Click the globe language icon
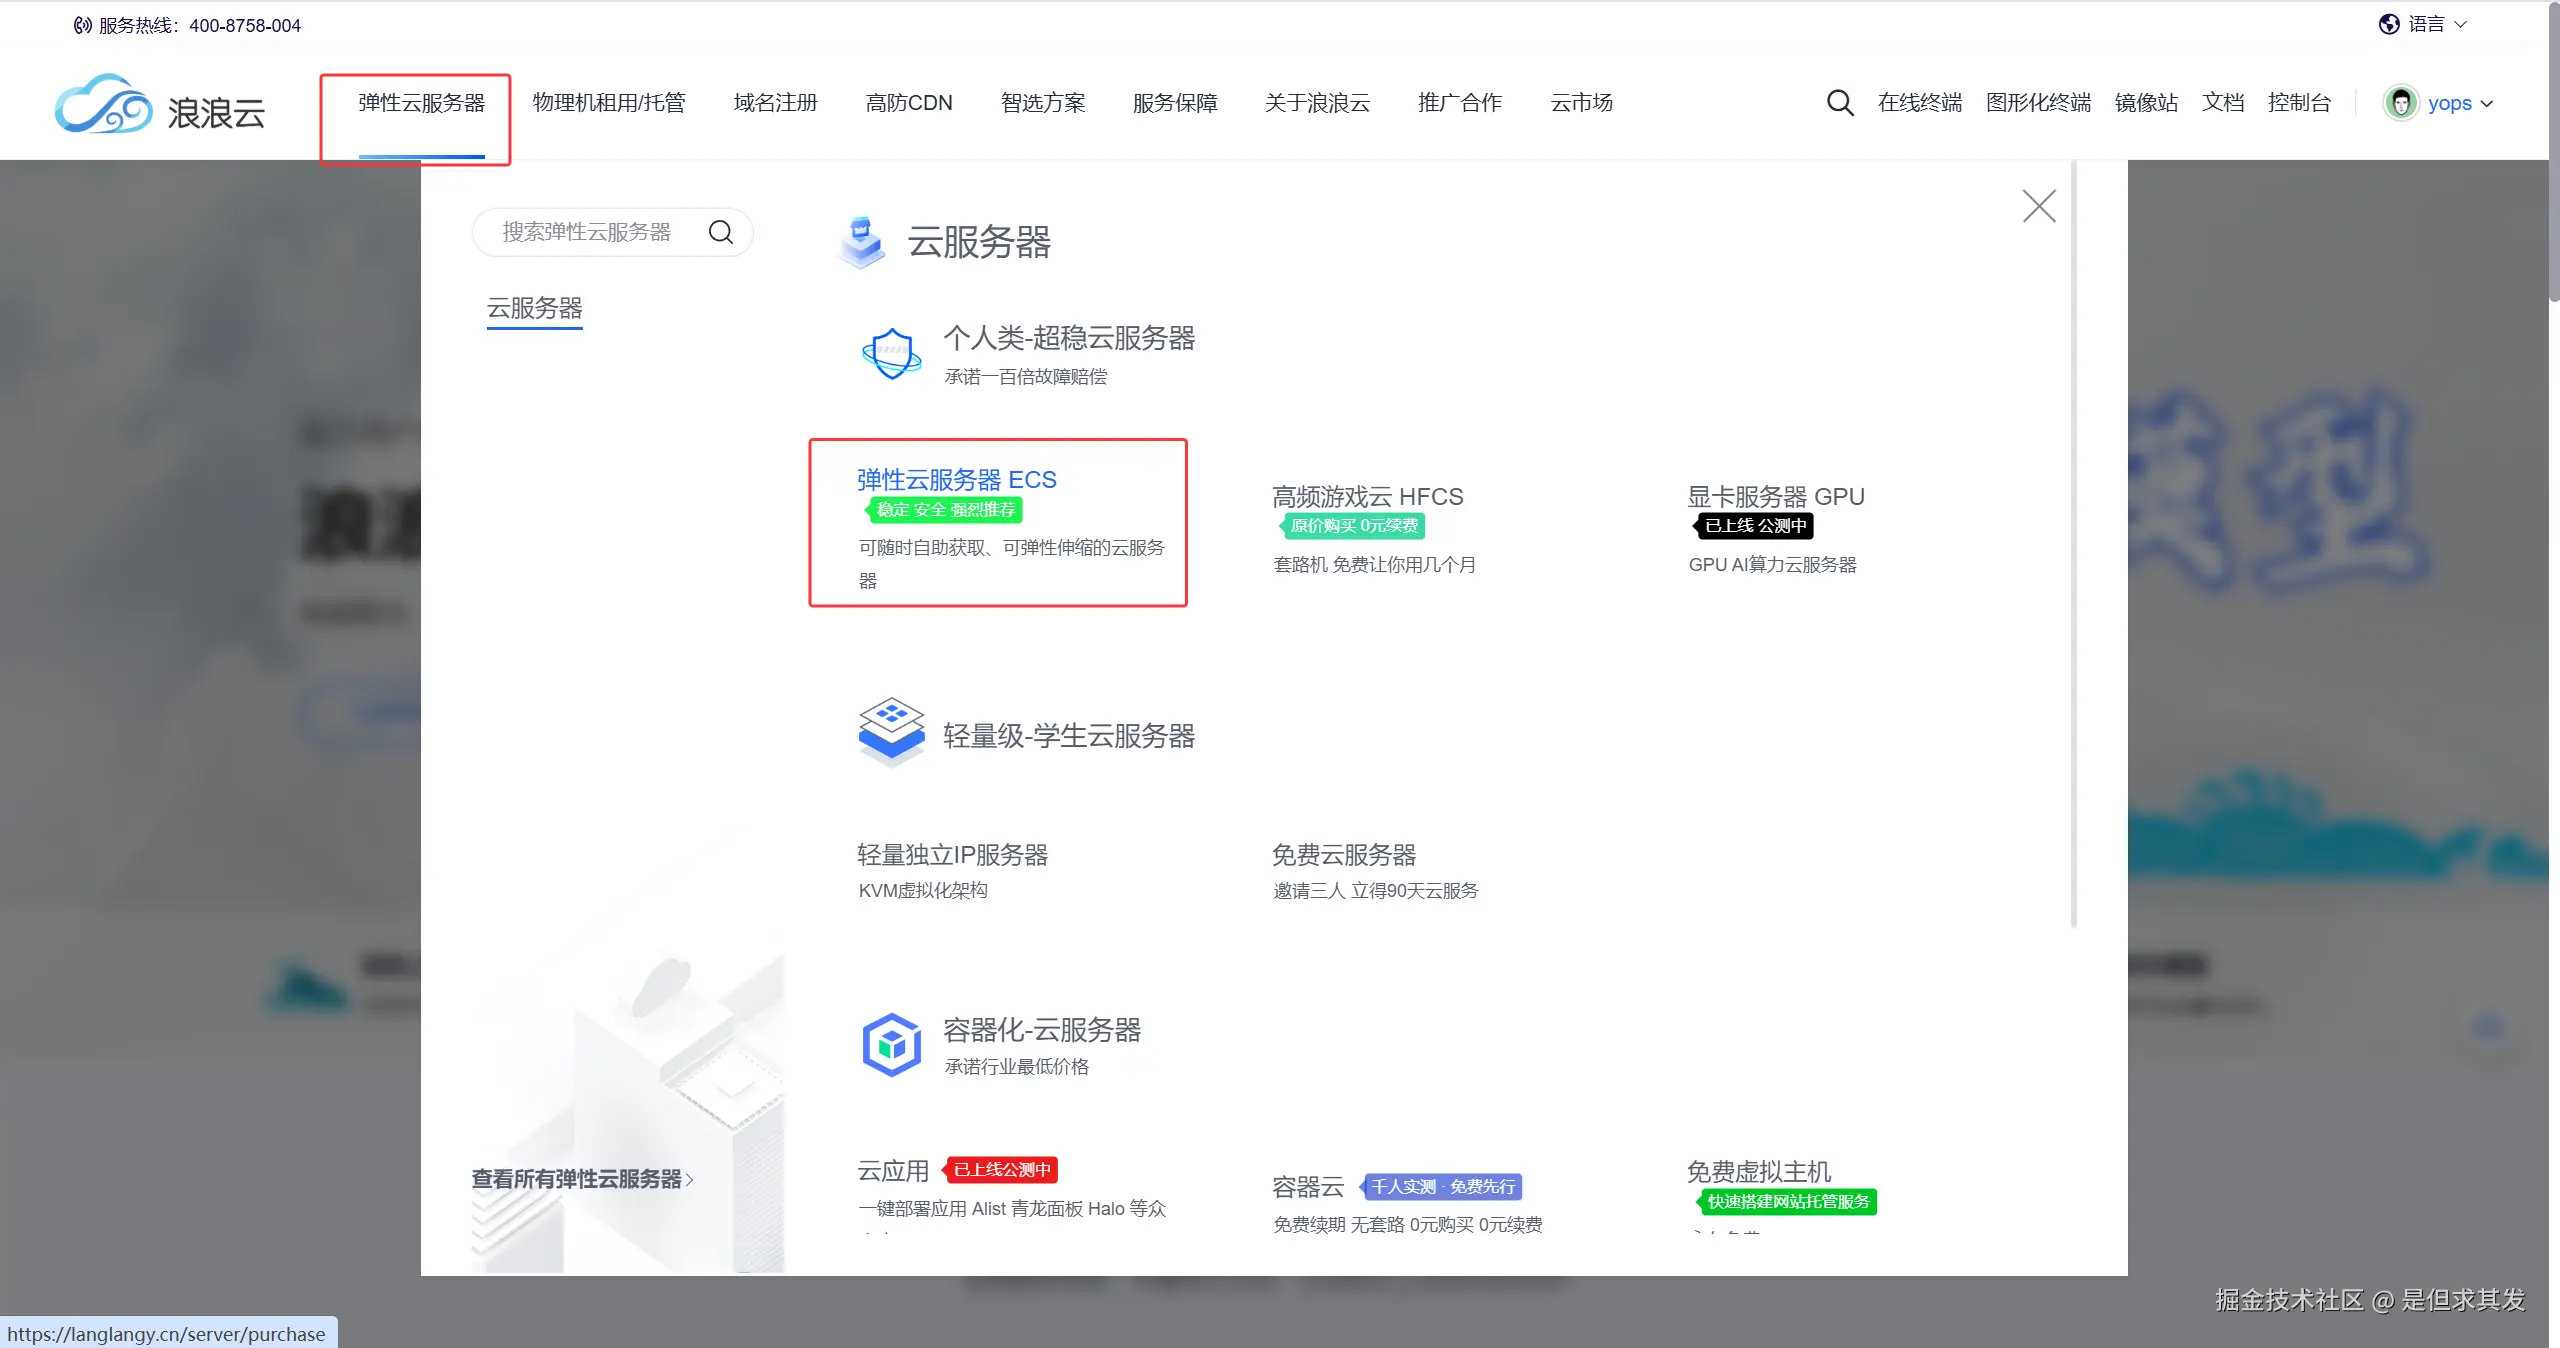 click(x=2389, y=24)
